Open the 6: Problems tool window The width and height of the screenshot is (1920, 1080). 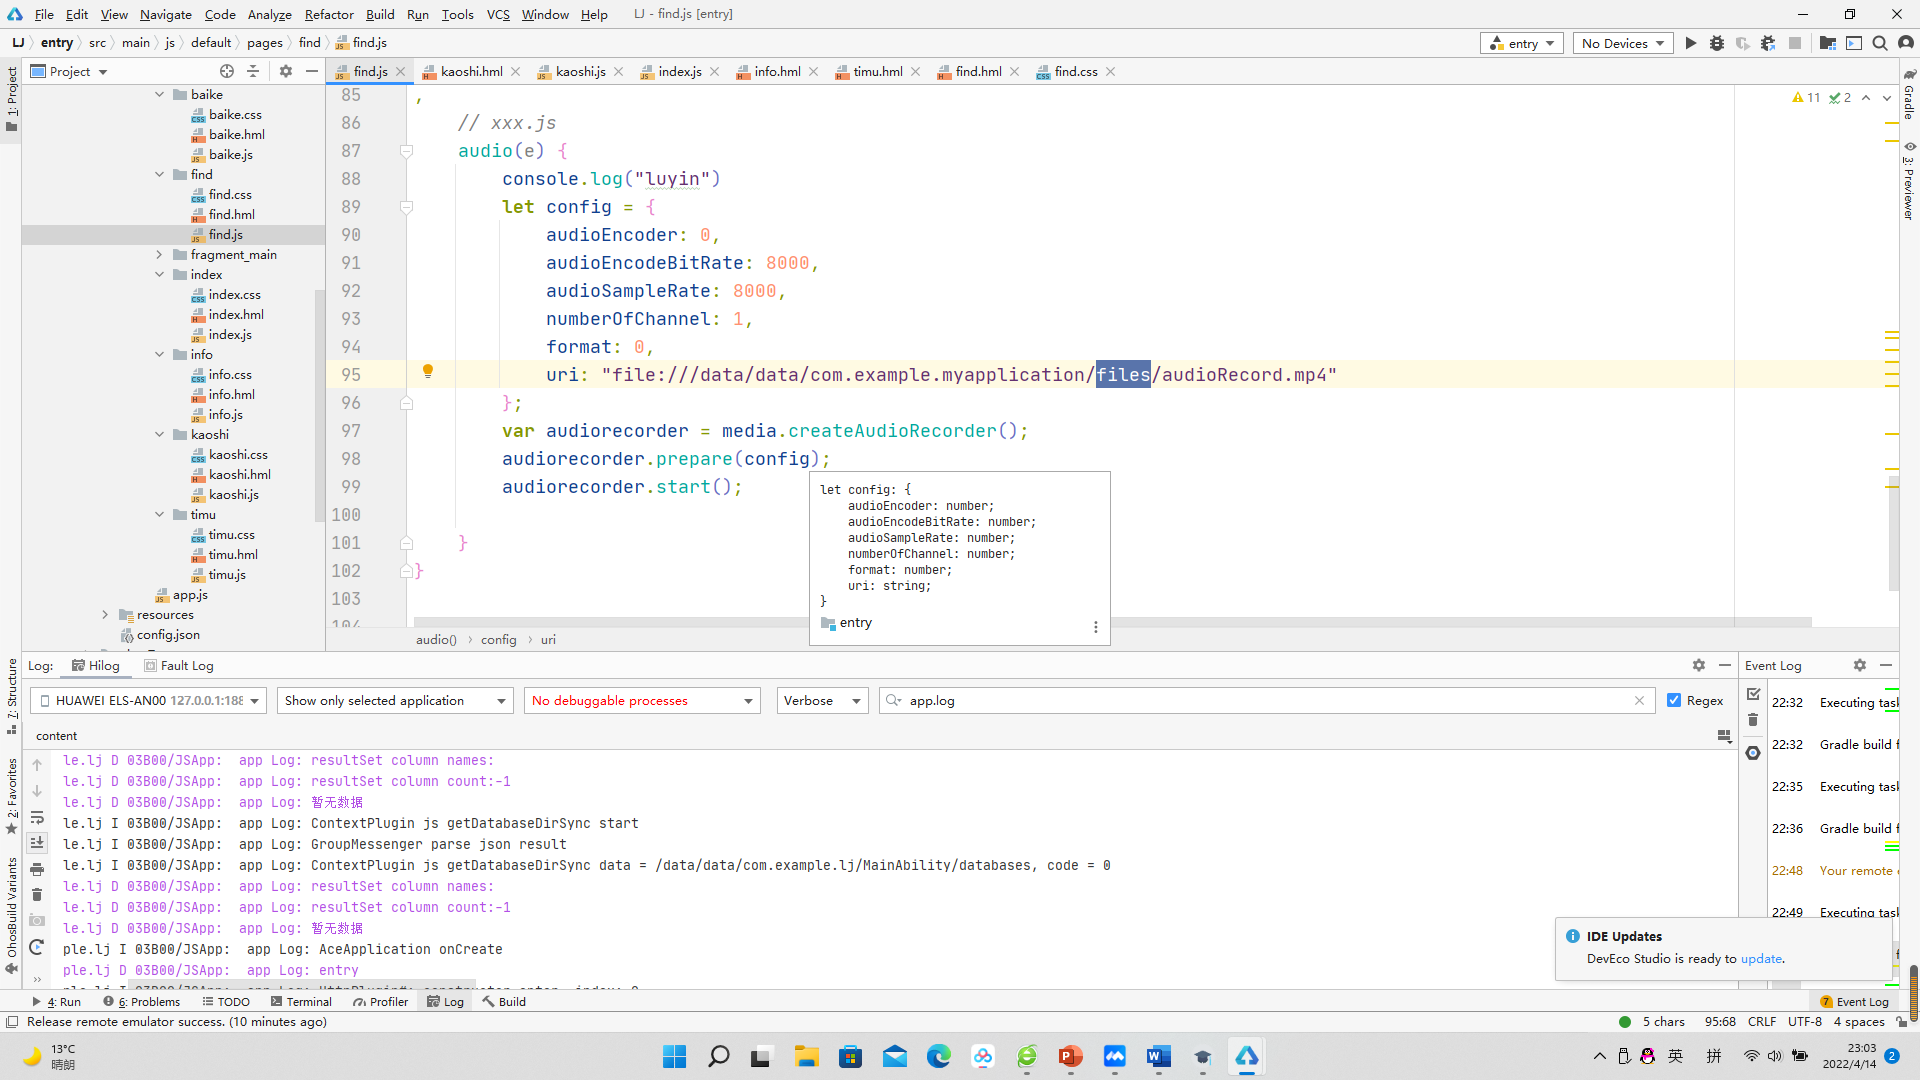click(x=142, y=1002)
